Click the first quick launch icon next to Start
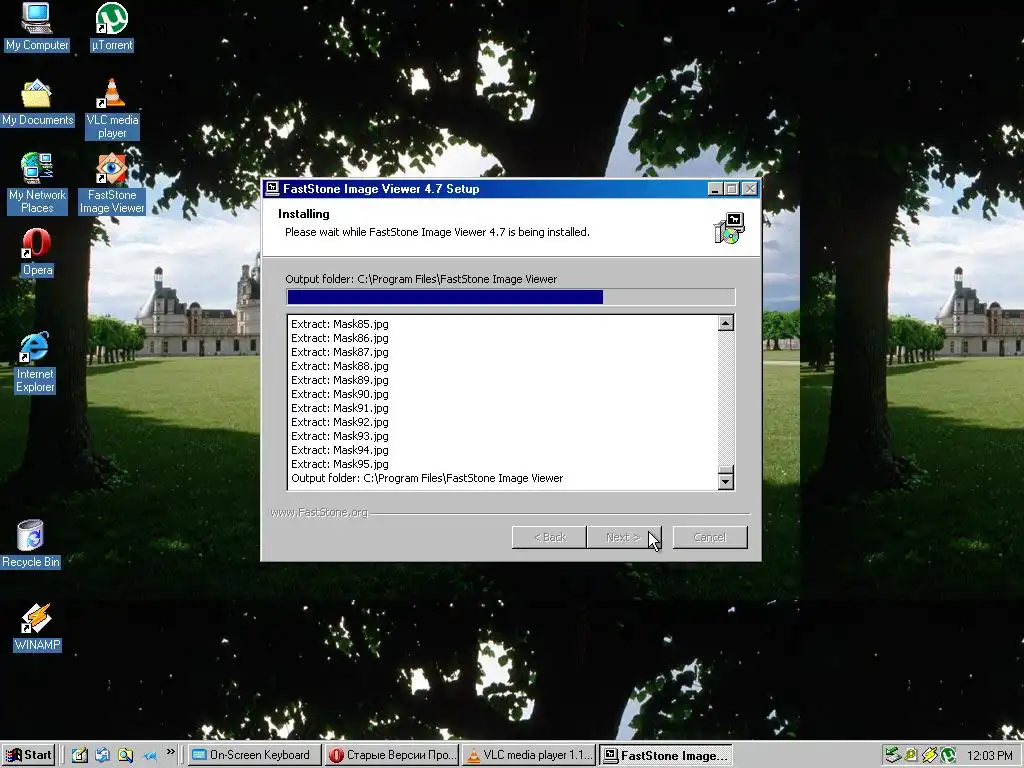The width and height of the screenshot is (1024, 768). (80, 755)
